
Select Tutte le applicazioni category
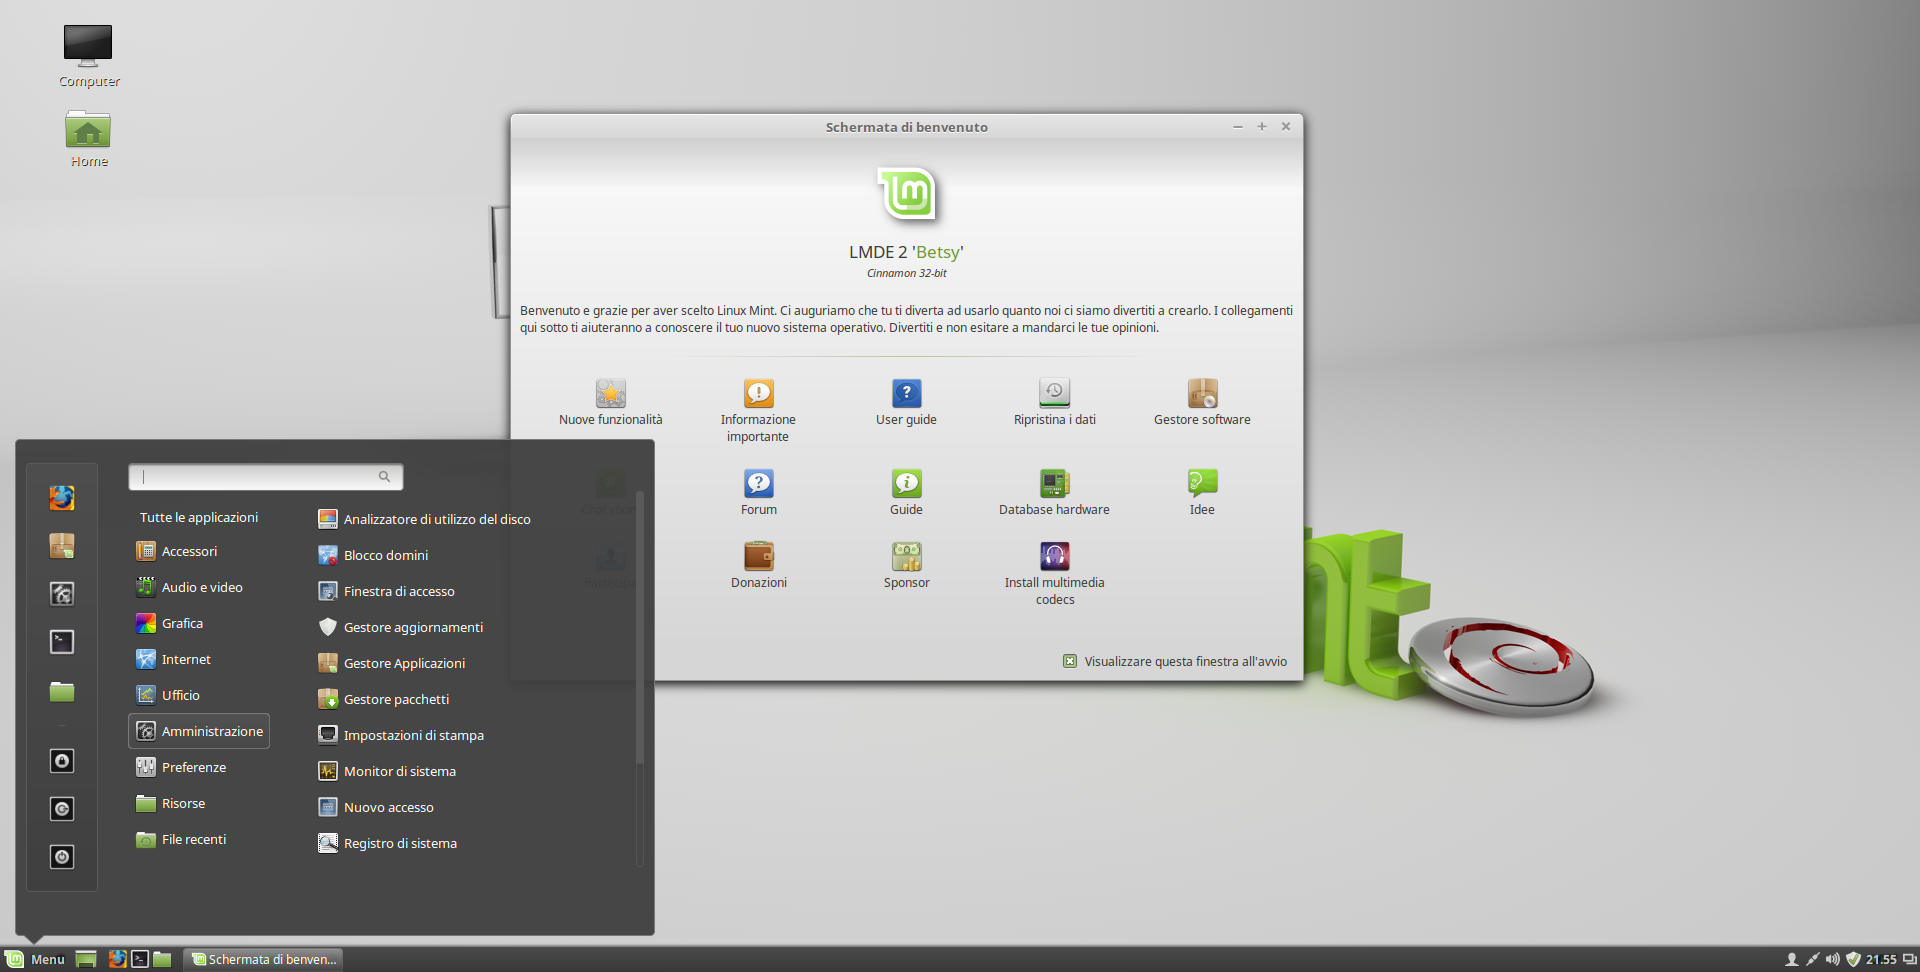[199, 517]
